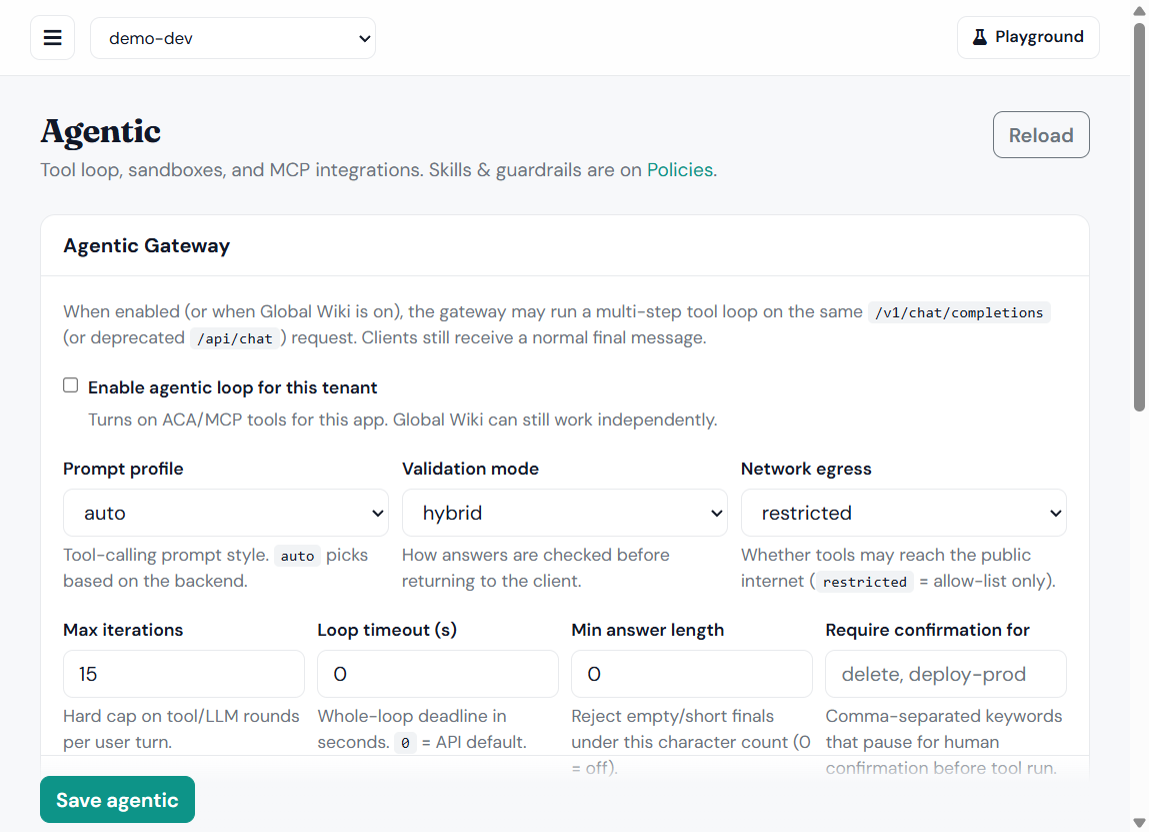Click the Validation mode label

tap(470, 469)
